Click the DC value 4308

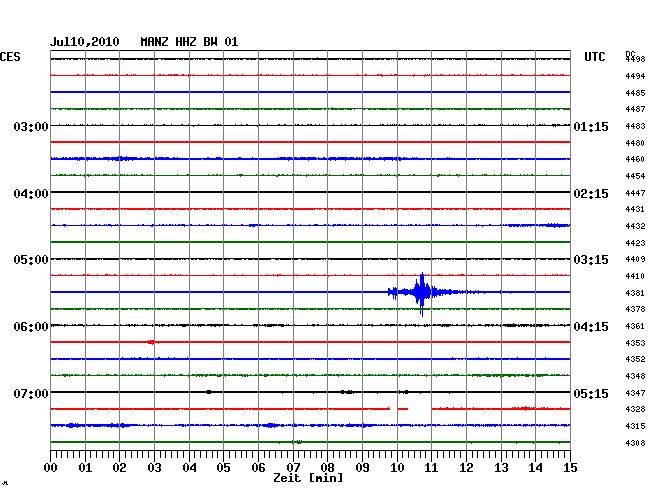point(634,443)
